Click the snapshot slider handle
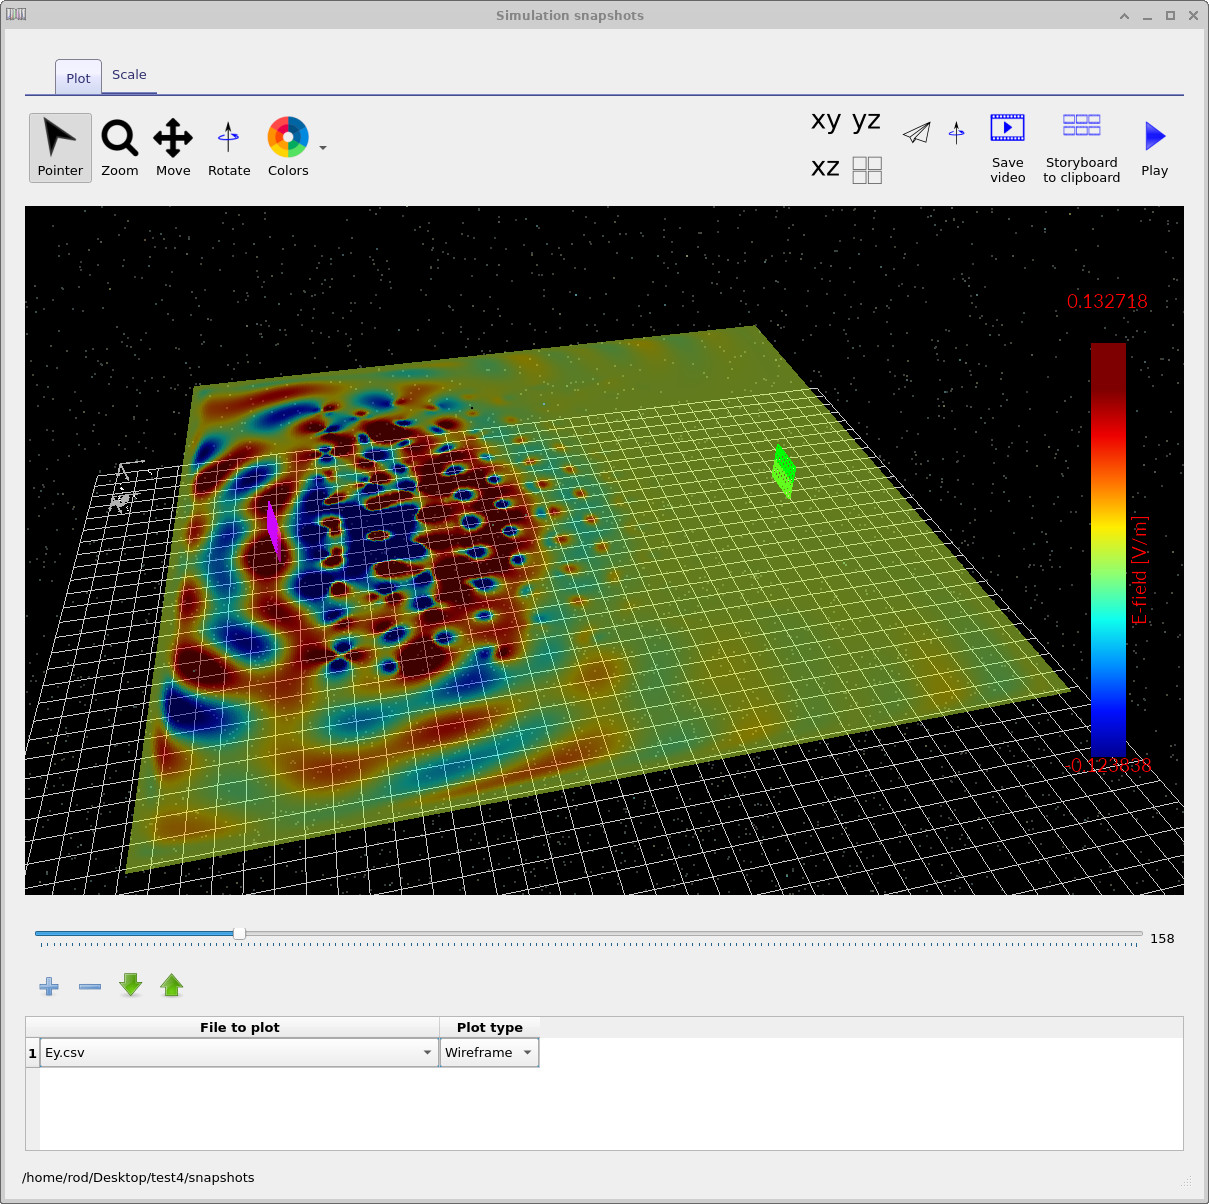This screenshot has width=1209, height=1204. 239,933
